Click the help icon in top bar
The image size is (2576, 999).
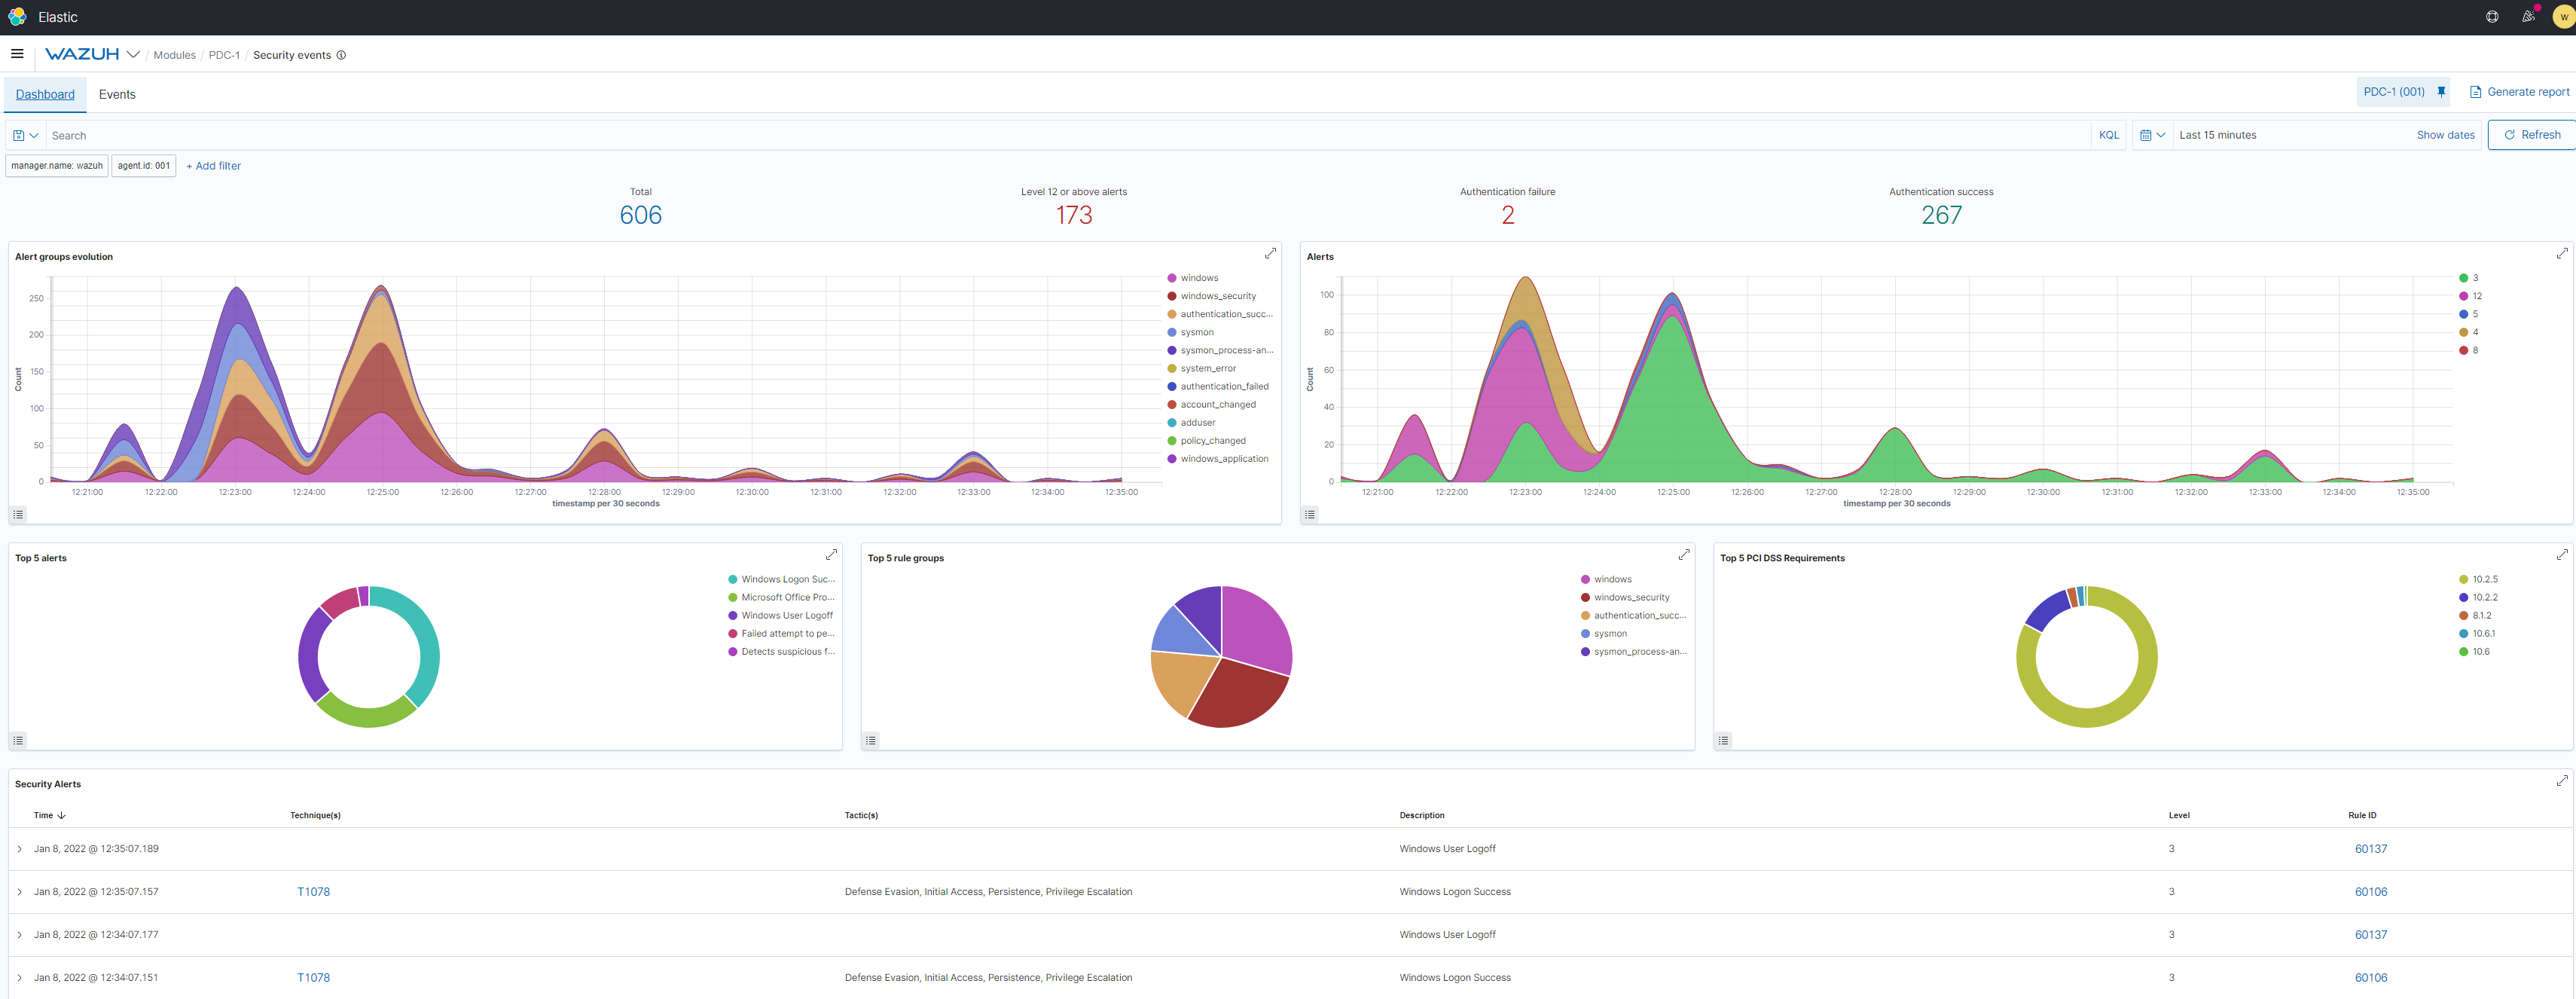[2492, 17]
